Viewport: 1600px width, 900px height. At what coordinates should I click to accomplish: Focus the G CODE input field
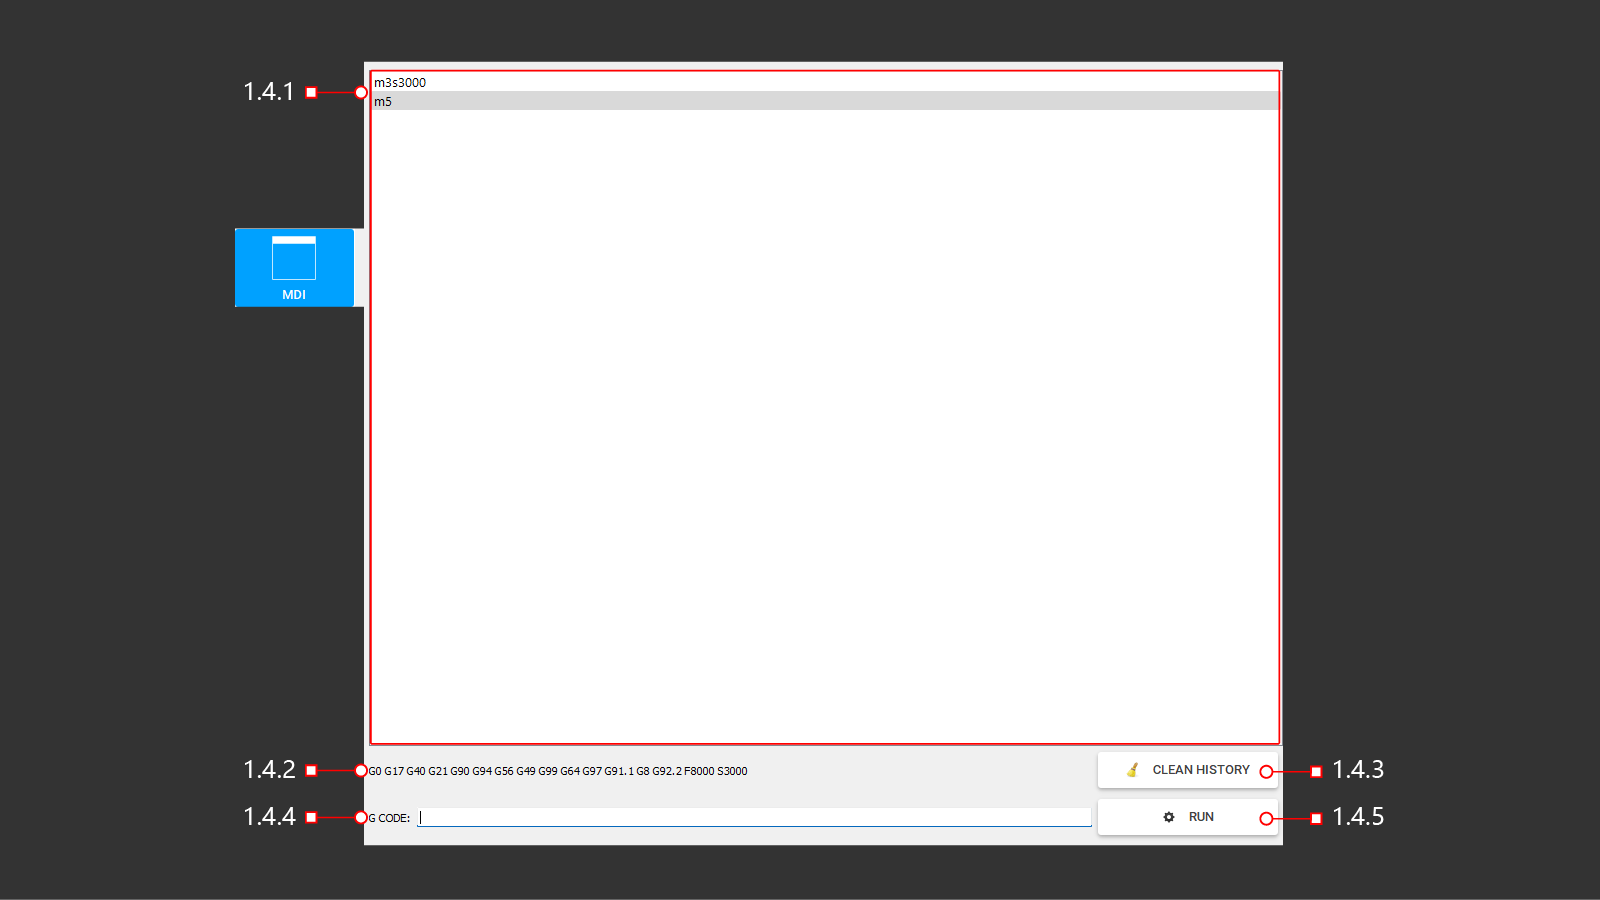coord(754,817)
